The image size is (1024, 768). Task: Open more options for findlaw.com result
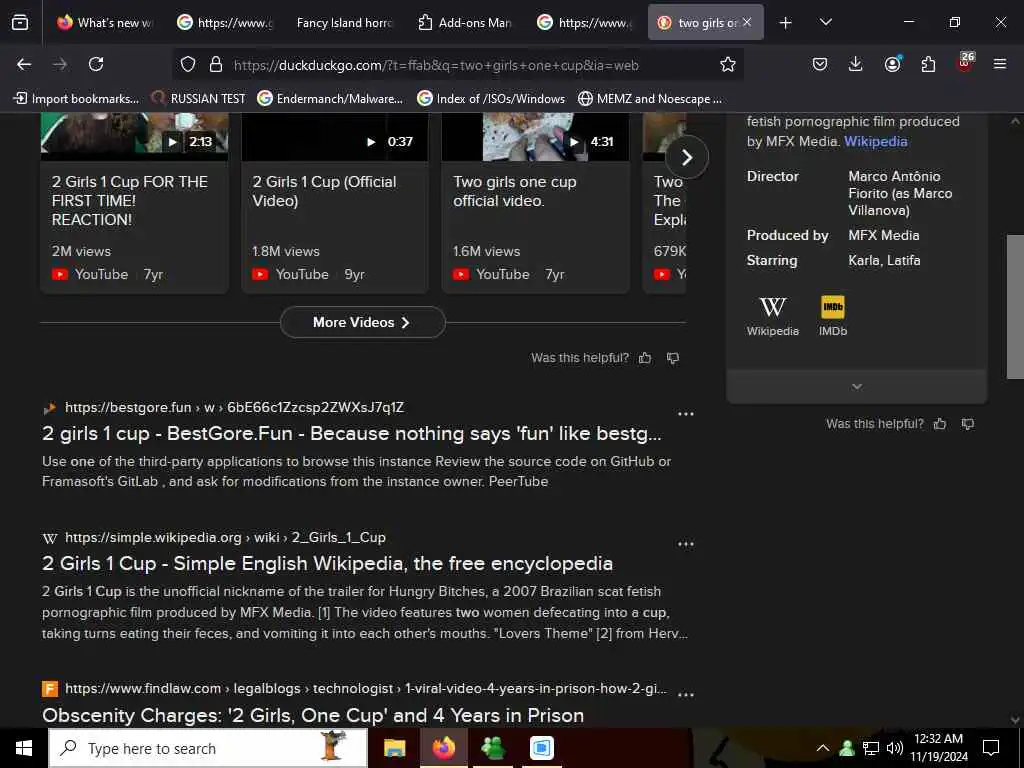[x=686, y=694]
